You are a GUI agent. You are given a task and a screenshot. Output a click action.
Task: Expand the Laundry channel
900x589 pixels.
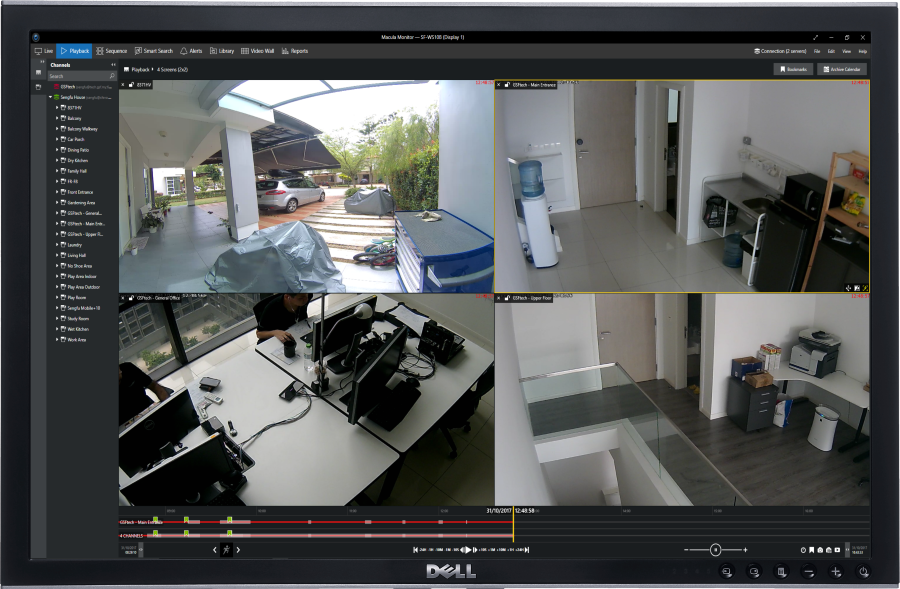point(57,245)
